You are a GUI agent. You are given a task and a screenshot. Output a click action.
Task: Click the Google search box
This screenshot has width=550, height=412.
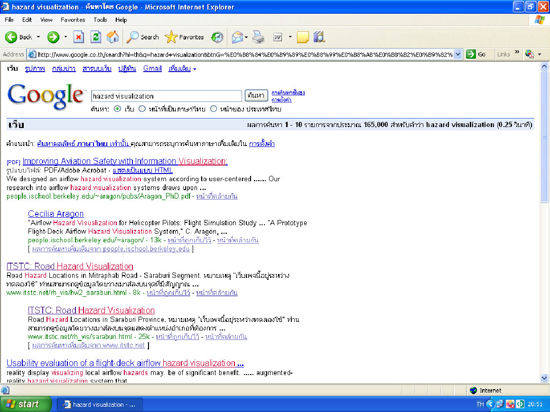click(x=166, y=96)
